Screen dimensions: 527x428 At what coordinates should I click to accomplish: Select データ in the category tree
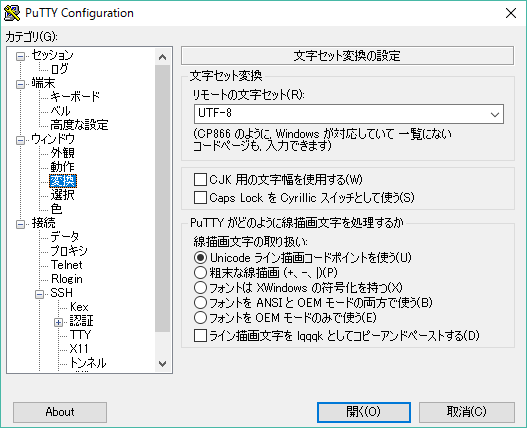[x=65, y=237]
